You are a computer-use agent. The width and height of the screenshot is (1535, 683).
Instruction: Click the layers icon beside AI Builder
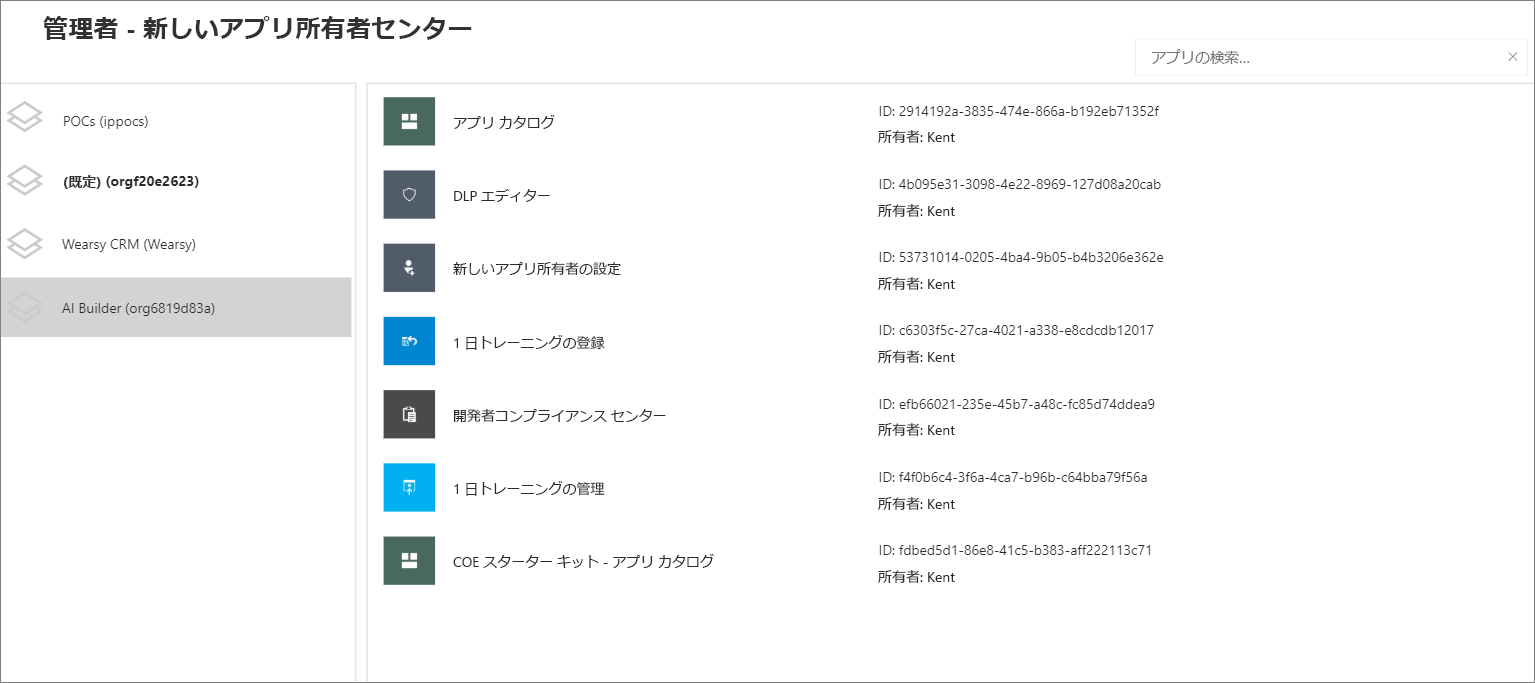tap(25, 307)
